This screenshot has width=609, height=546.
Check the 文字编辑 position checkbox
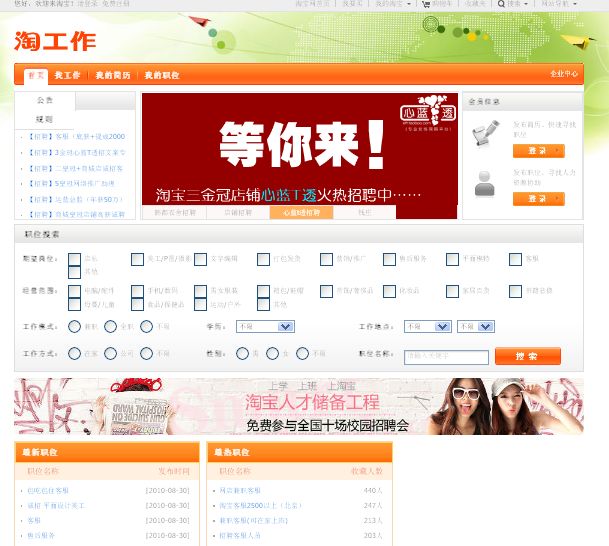pyautogui.click(x=200, y=259)
